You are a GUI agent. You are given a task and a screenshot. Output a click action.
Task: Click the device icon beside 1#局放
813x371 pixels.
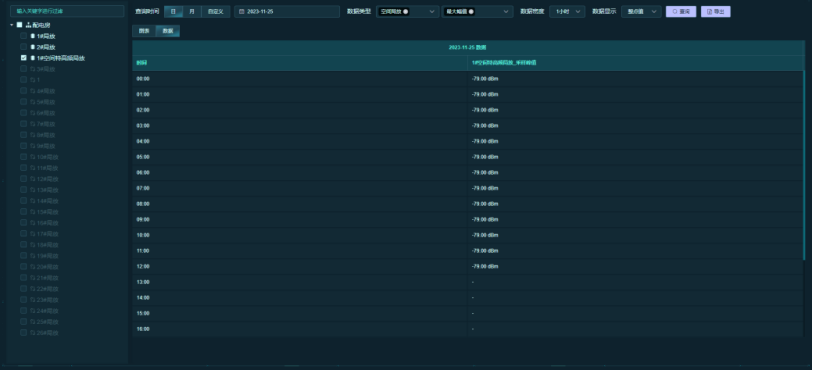(33, 36)
